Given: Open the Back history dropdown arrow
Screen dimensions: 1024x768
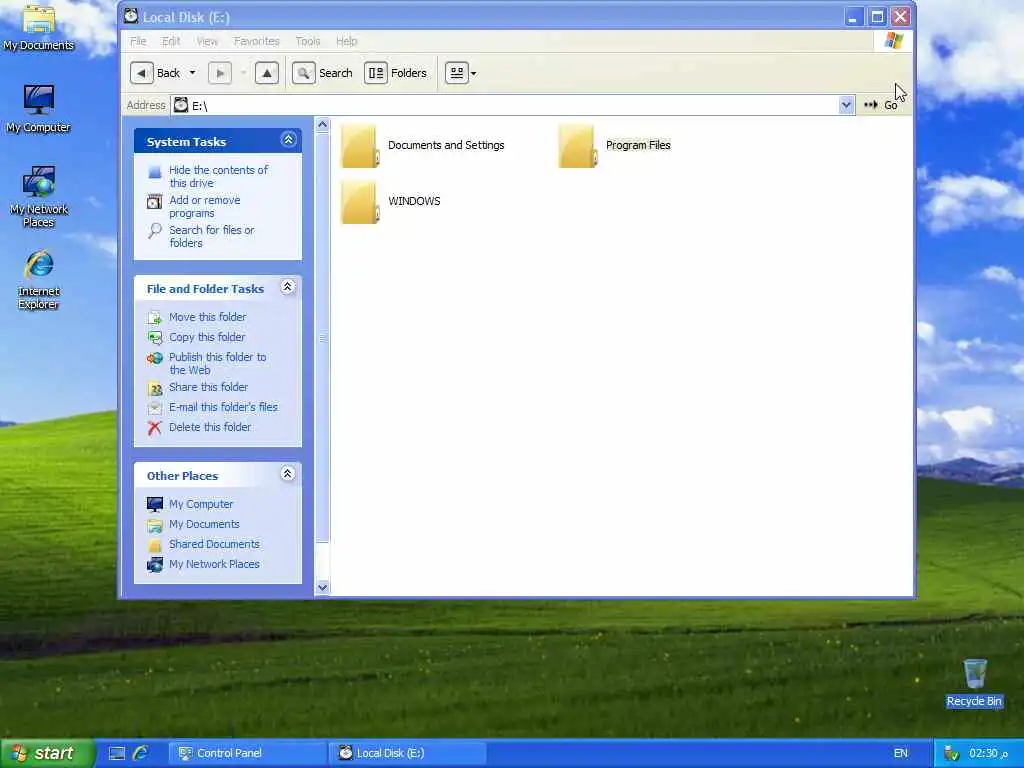Looking at the screenshot, I should 192,73.
